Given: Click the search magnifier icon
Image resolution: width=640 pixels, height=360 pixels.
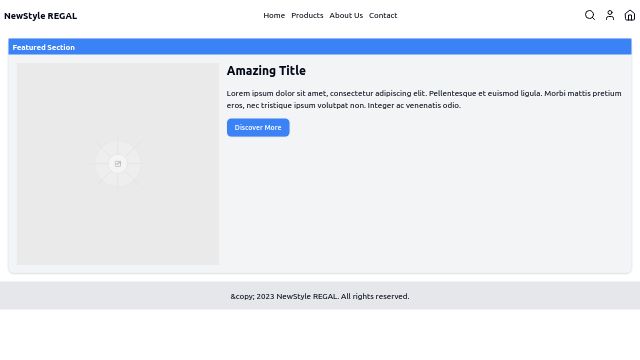Looking at the screenshot, I should [589, 16].
